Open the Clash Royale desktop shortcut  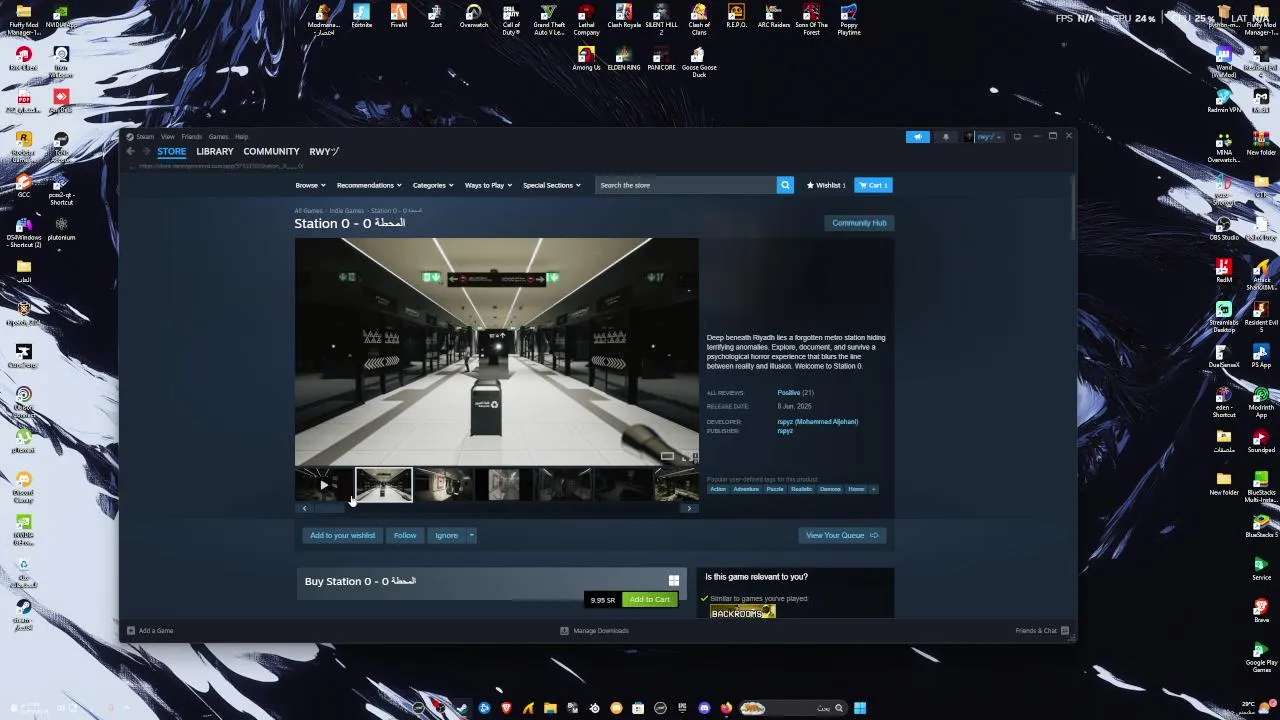pos(624,17)
